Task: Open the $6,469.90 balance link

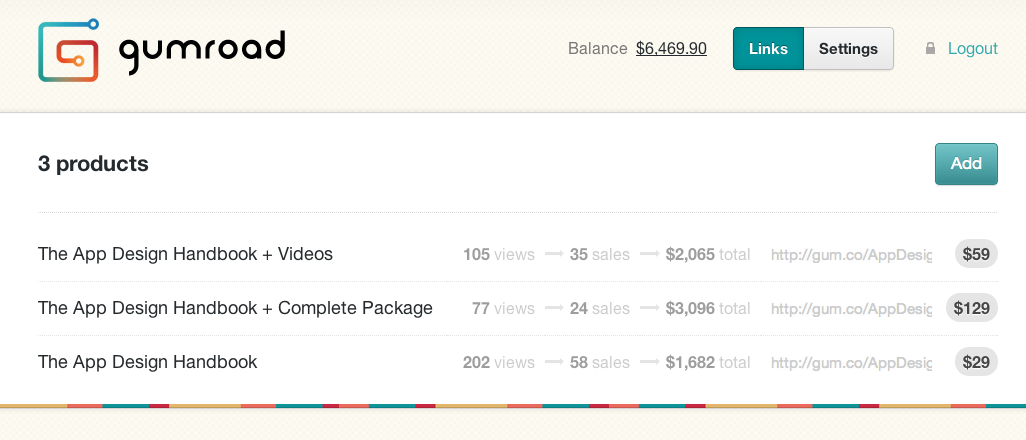Action: click(671, 48)
